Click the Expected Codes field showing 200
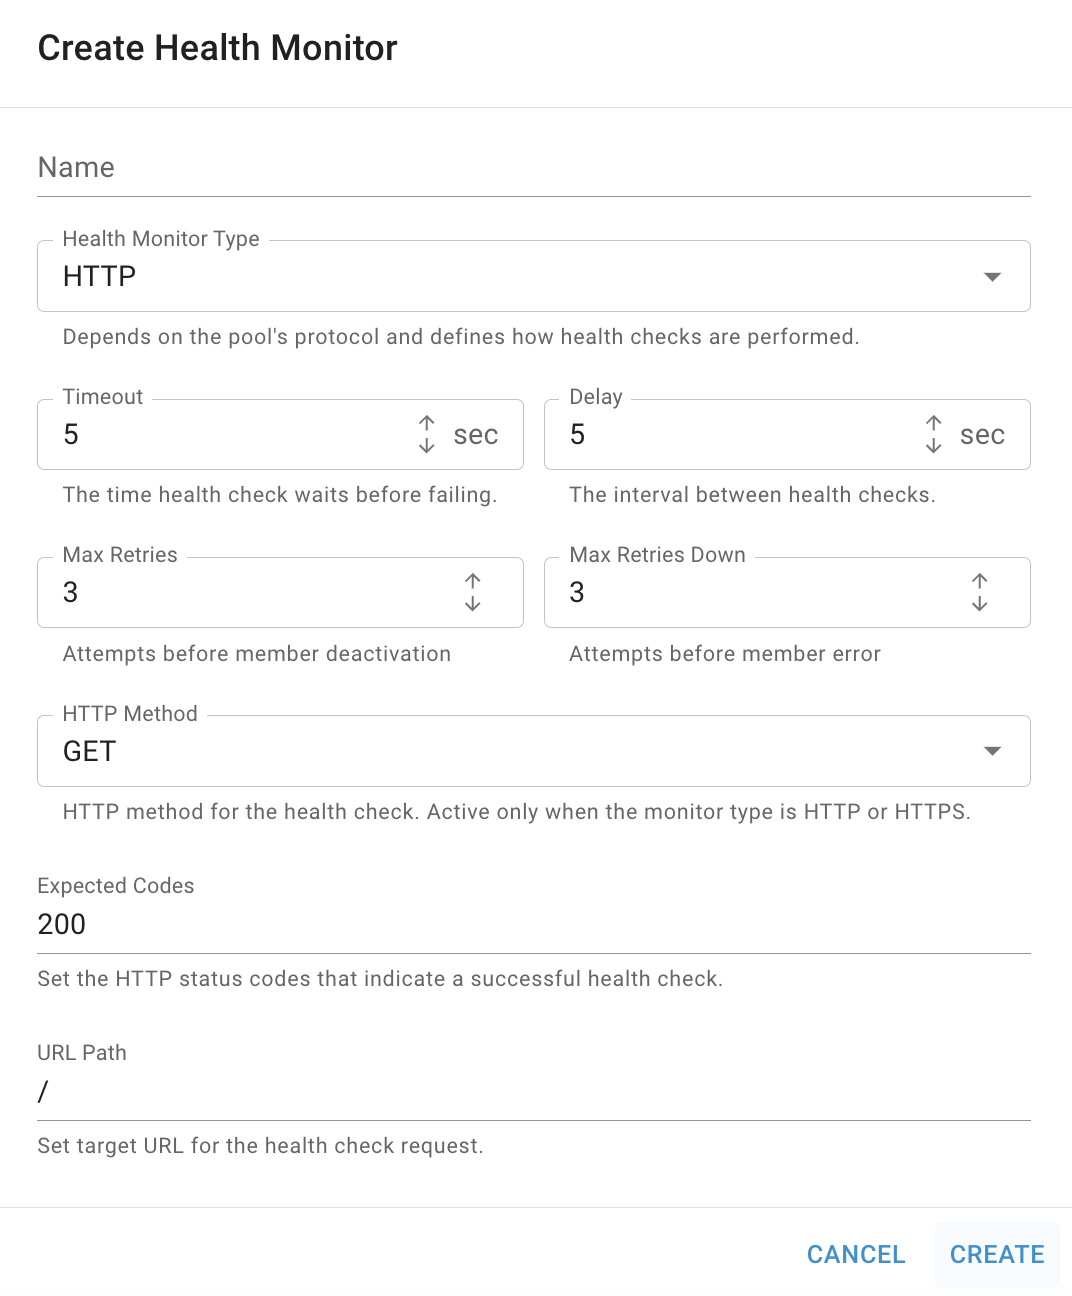 click(x=534, y=924)
